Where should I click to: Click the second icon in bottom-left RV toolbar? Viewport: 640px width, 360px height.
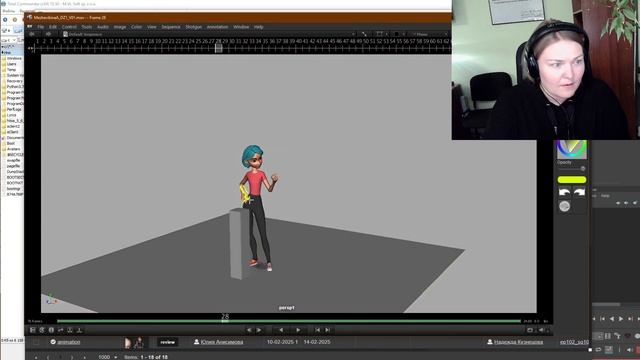pyautogui.click(x=42, y=330)
